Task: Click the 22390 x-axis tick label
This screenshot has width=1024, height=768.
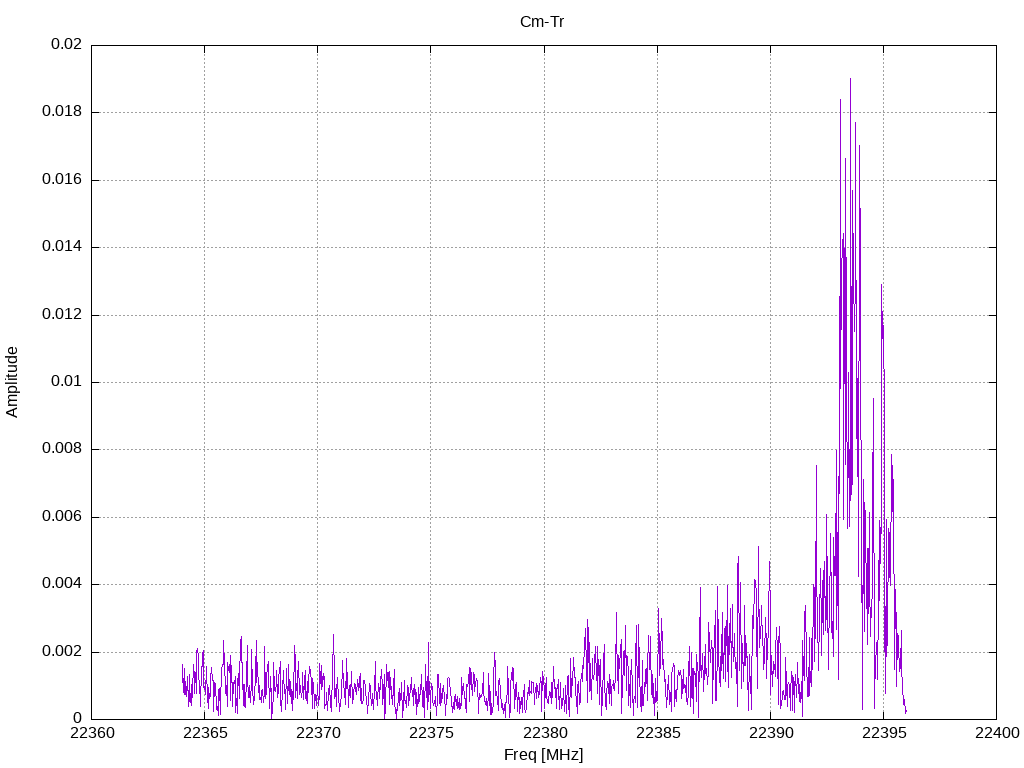Action: point(770,733)
